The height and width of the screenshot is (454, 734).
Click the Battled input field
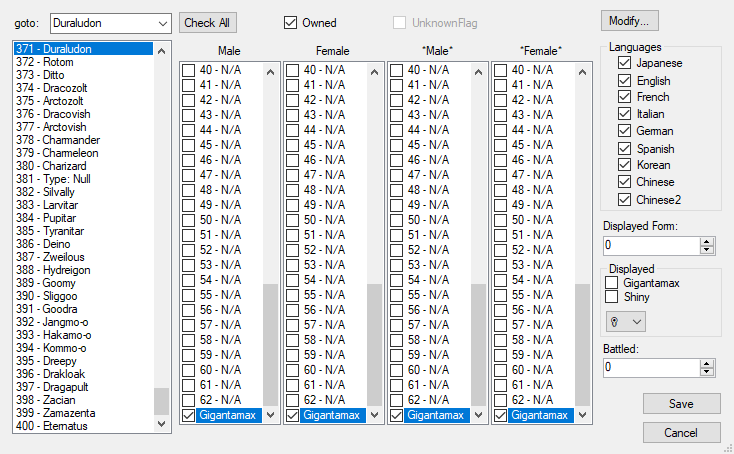[652, 367]
